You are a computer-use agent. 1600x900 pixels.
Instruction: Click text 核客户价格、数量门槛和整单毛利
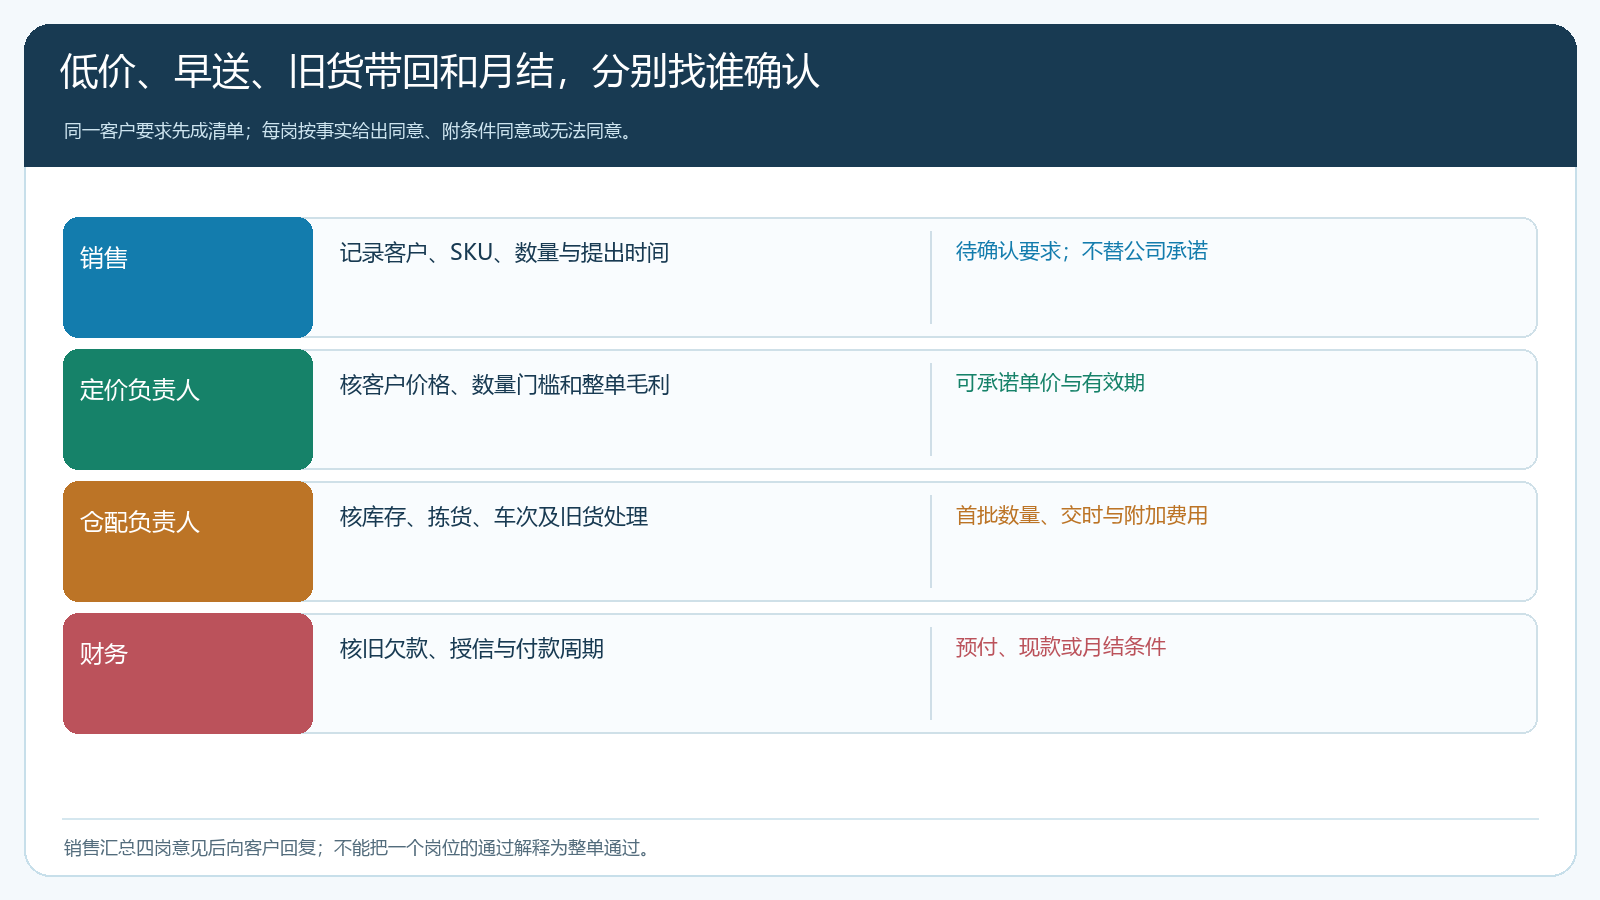coord(504,385)
